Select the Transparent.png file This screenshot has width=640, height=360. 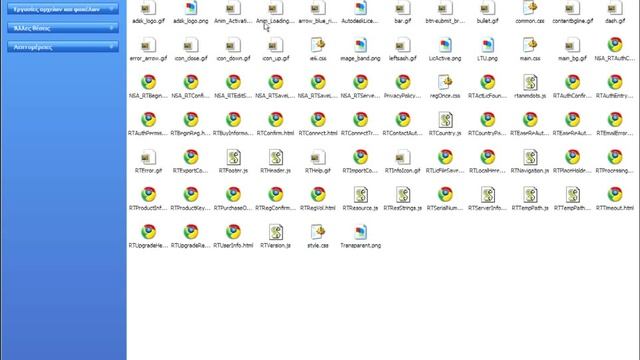tap(360, 232)
